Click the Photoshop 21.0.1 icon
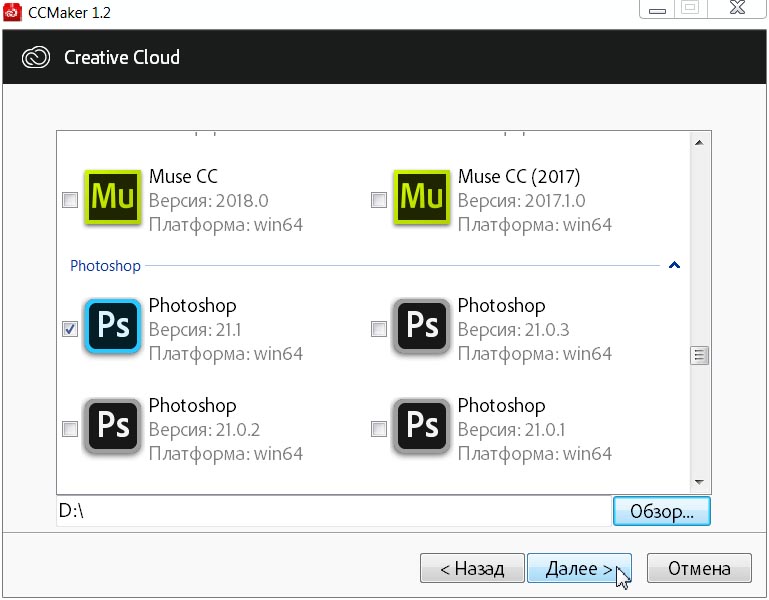 423,427
